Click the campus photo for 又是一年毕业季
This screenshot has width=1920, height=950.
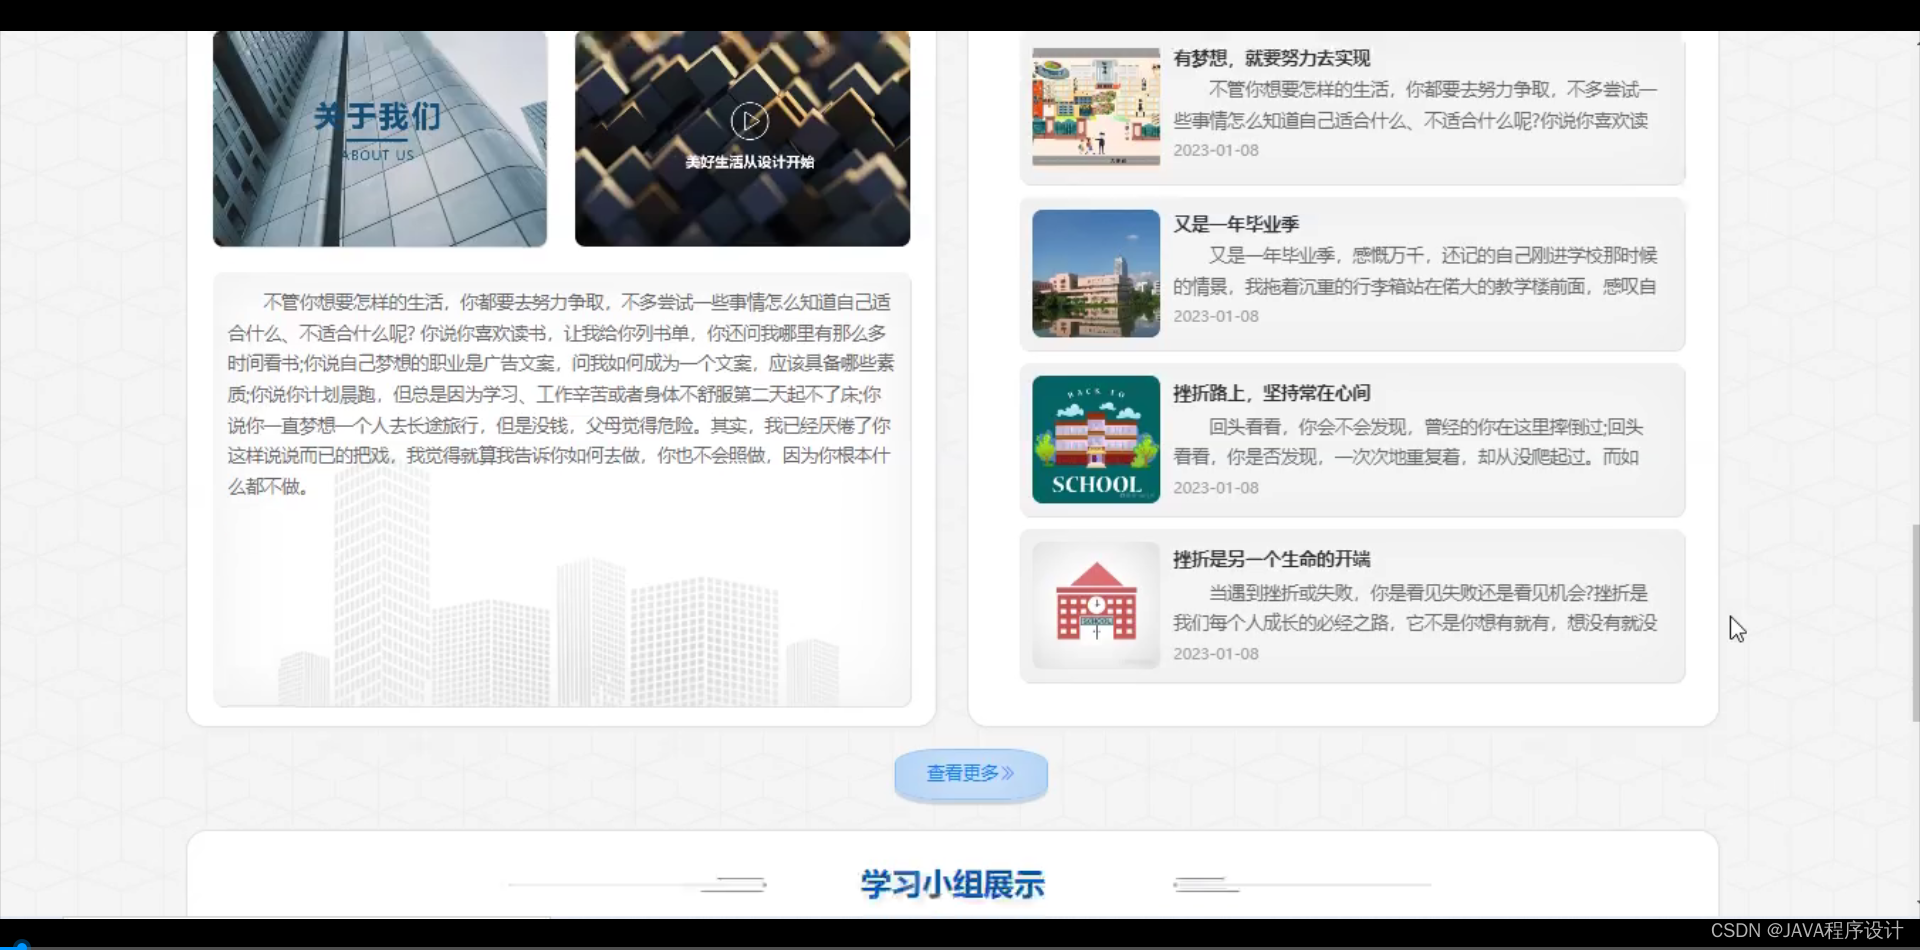(x=1094, y=273)
